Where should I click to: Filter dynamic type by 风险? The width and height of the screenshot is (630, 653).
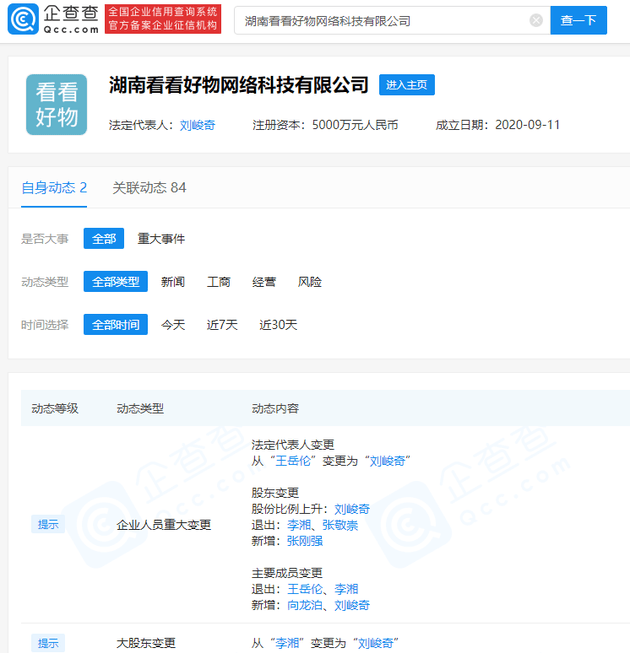click(x=310, y=282)
